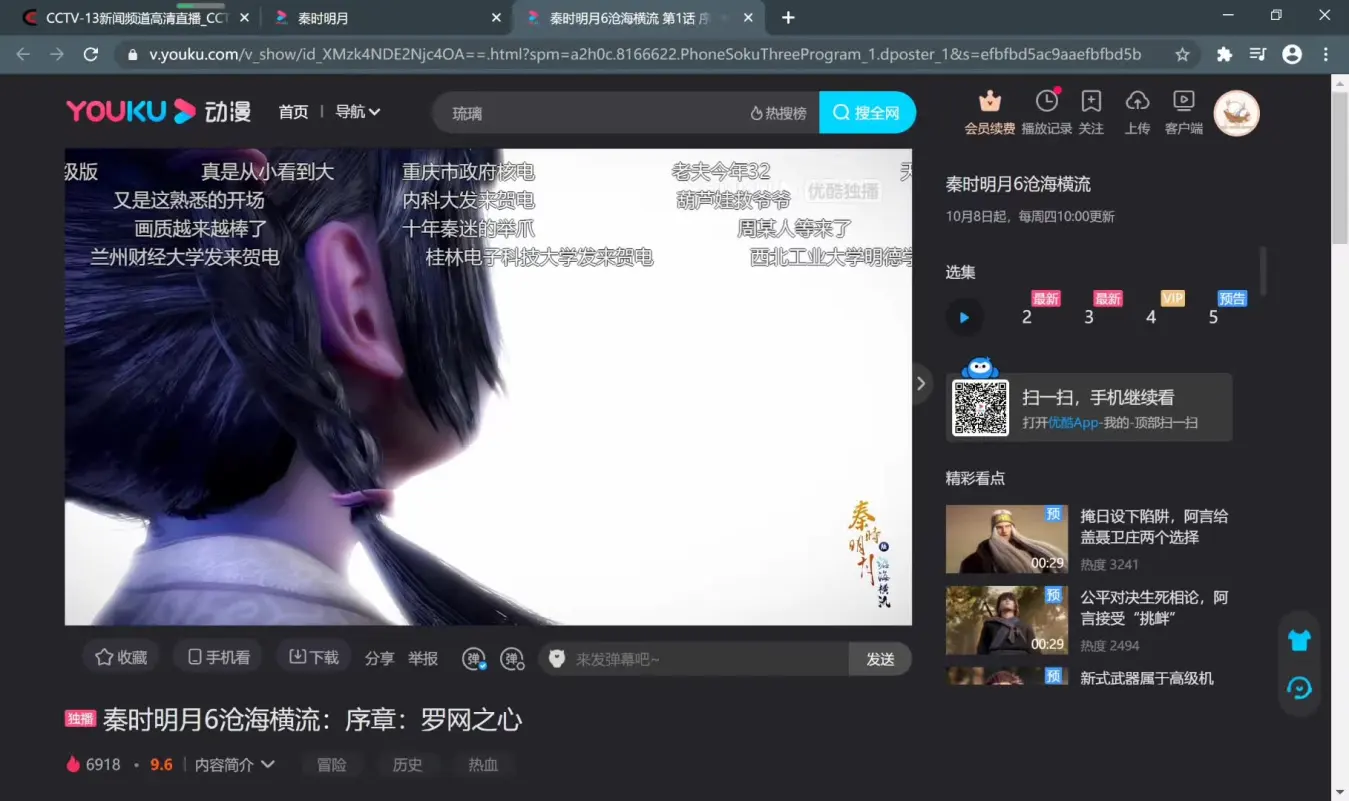Click the hot flame 6918 icon

point(73,764)
